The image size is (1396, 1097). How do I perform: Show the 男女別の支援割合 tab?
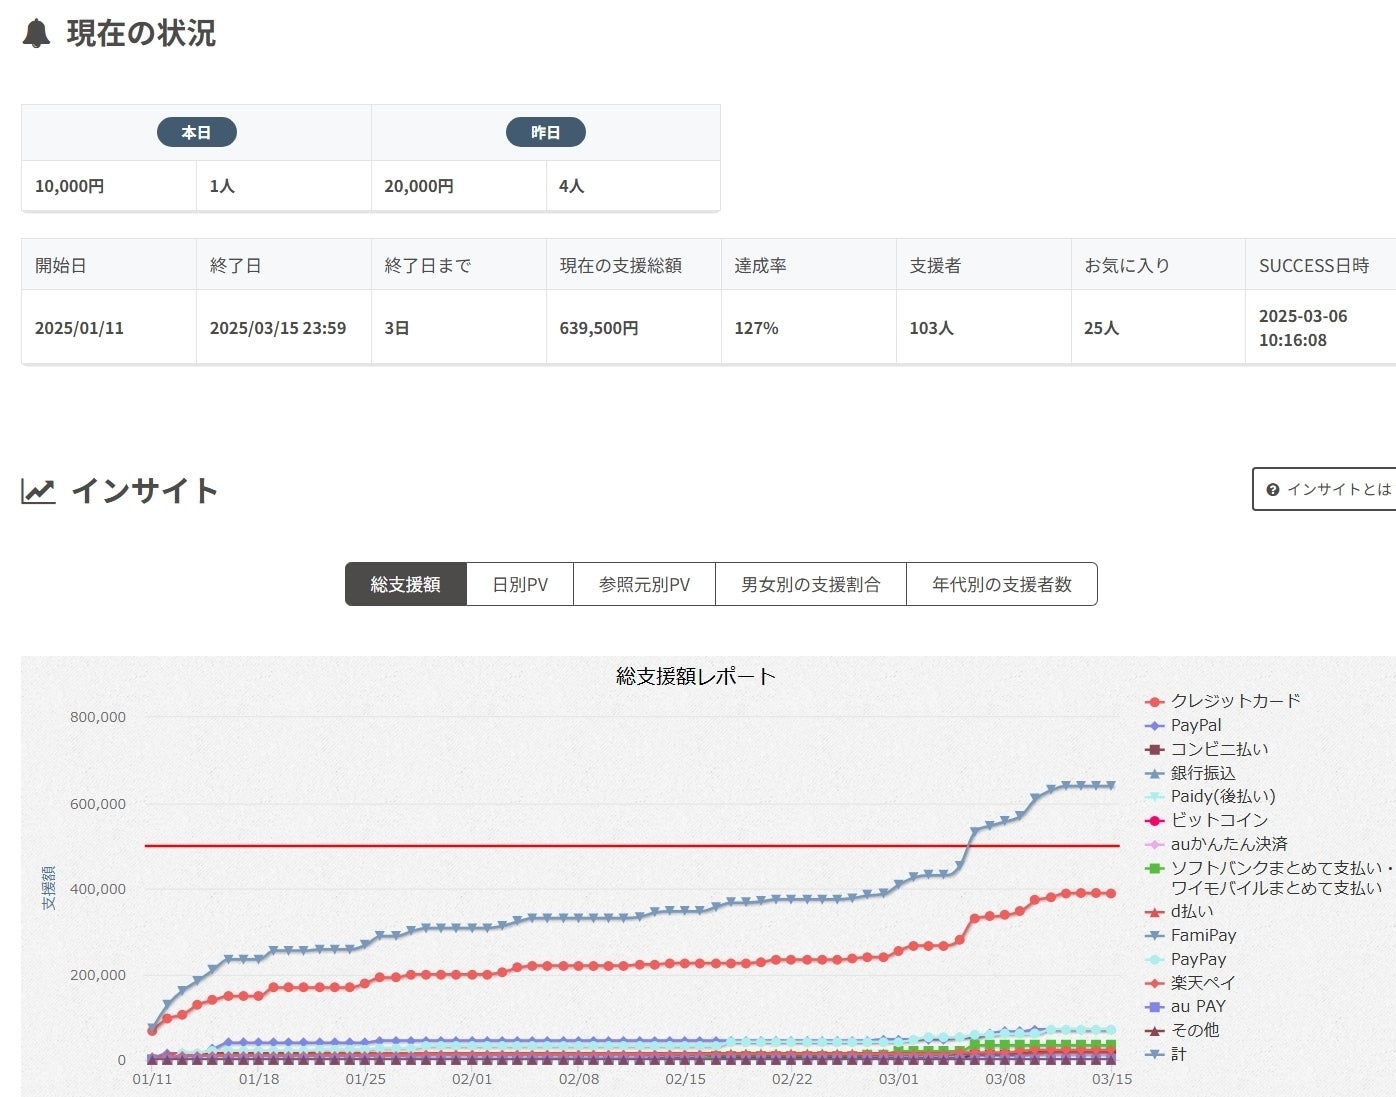[810, 585]
